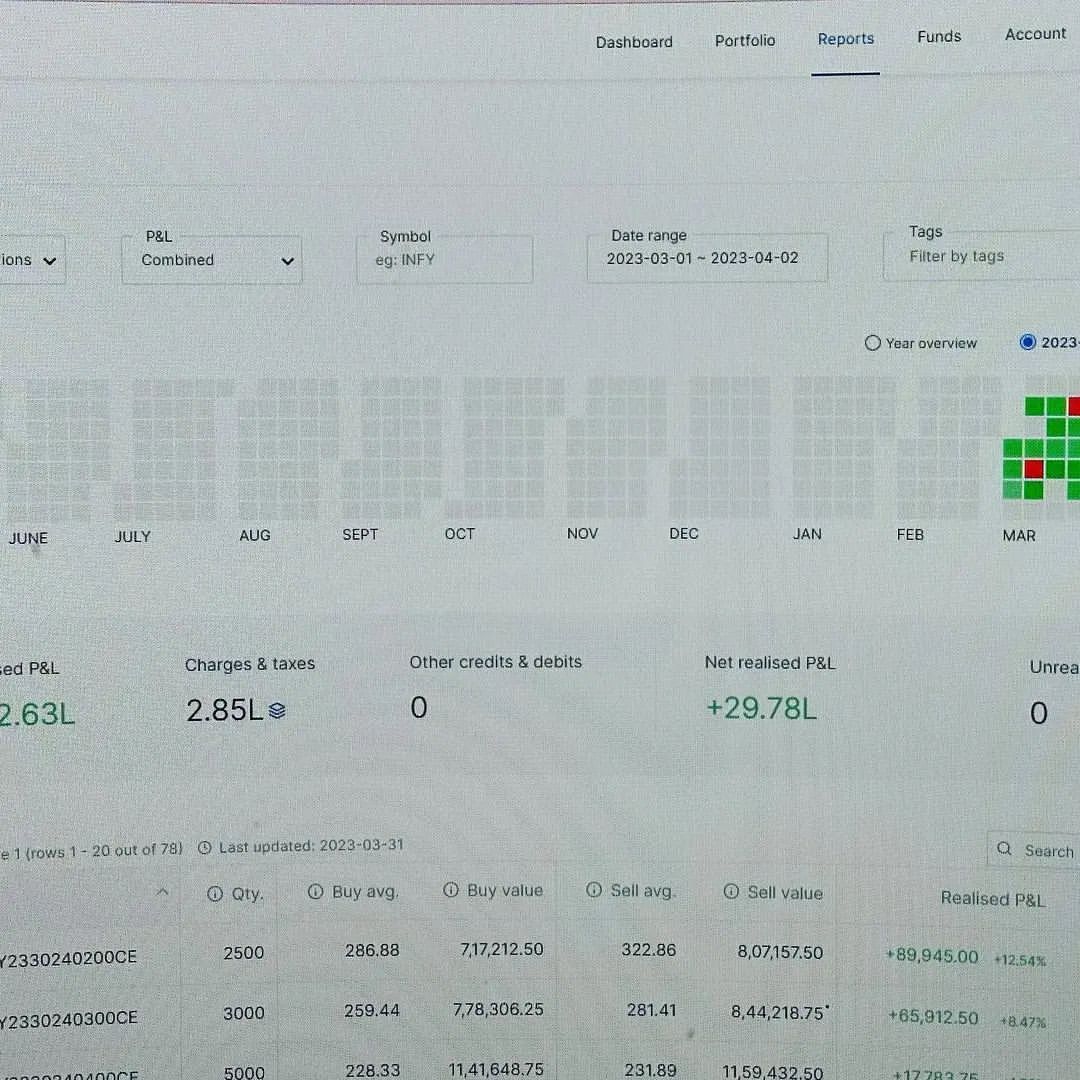Click the search magnifier icon
This screenshot has width=1080, height=1080.
point(1004,849)
